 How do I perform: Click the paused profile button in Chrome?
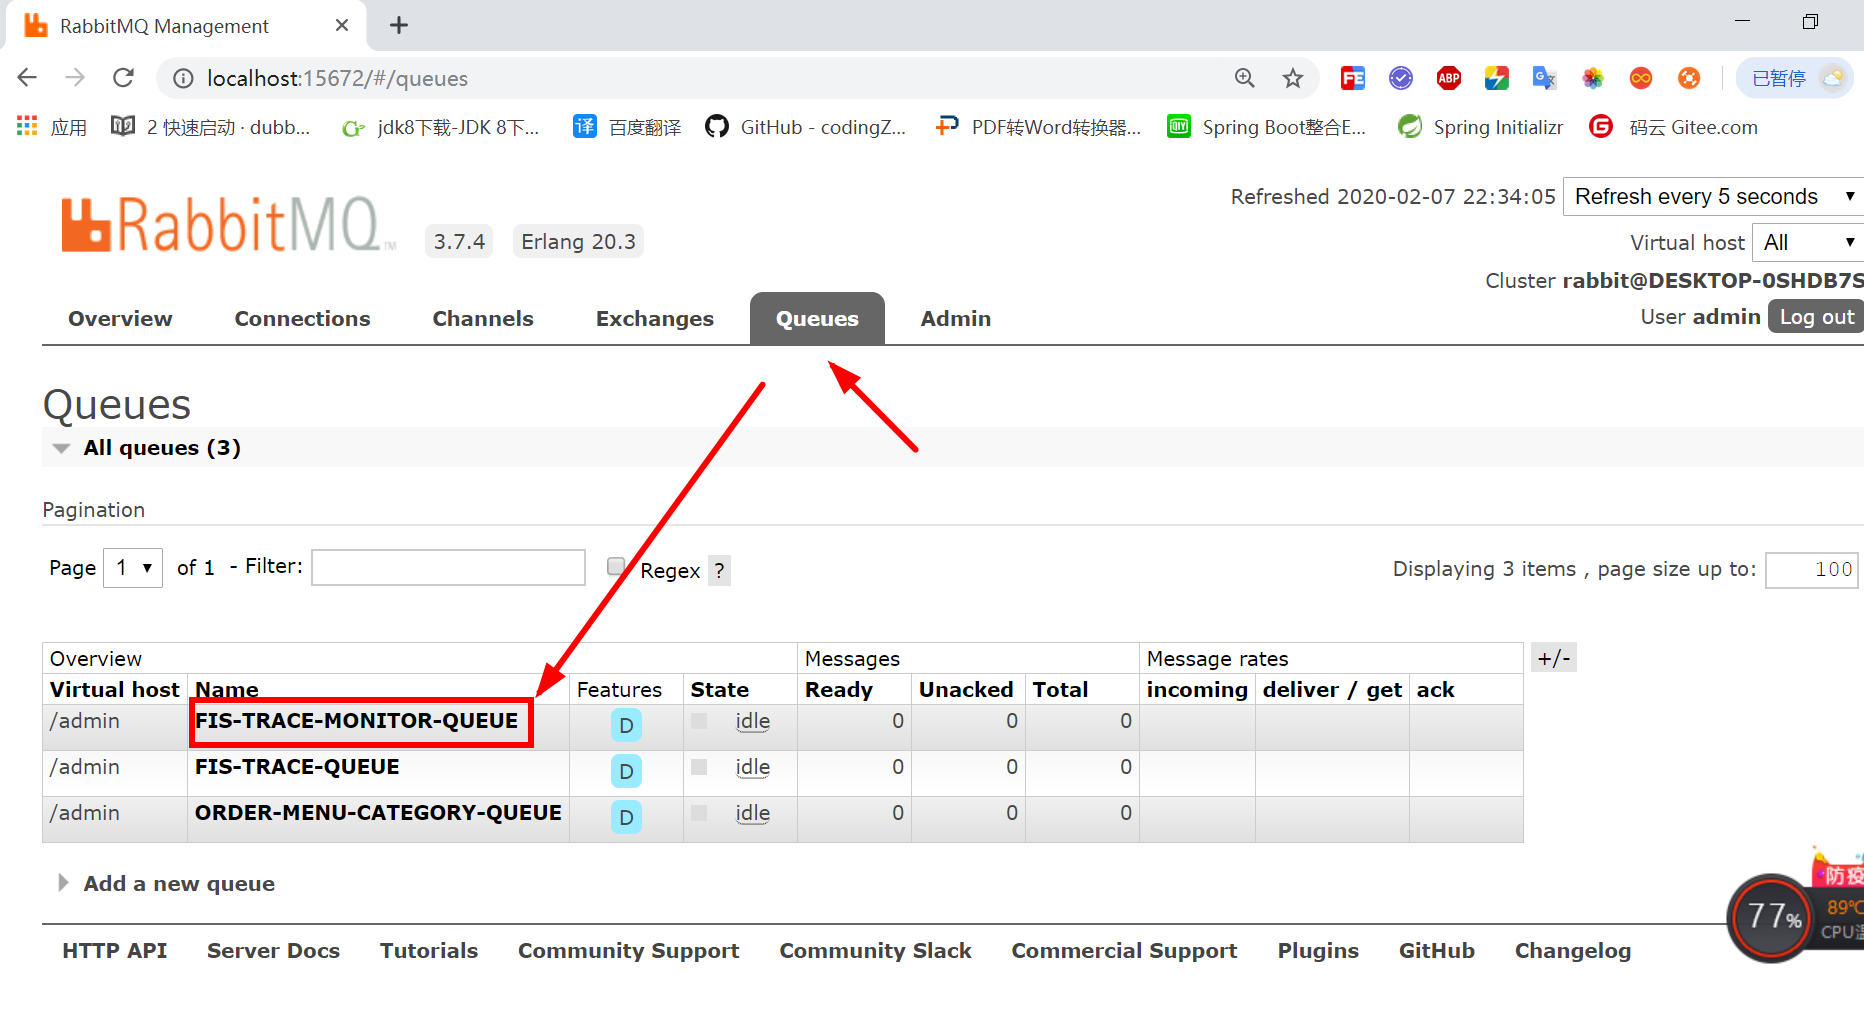click(x=1794, y=78)
